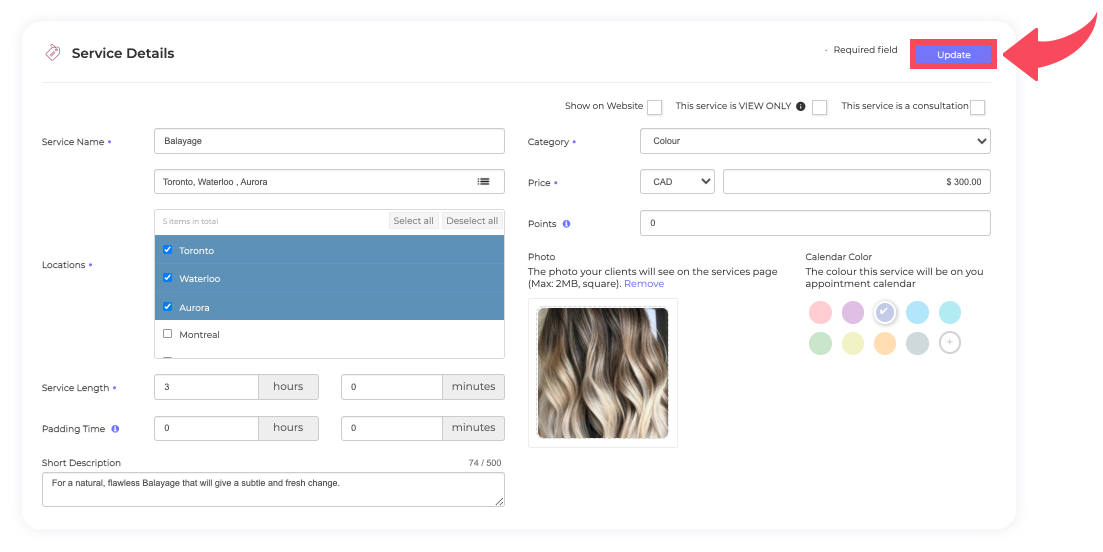Enable Show on Website checkbox
This screenshot has width=1103, height=552.
click(654, 107)
